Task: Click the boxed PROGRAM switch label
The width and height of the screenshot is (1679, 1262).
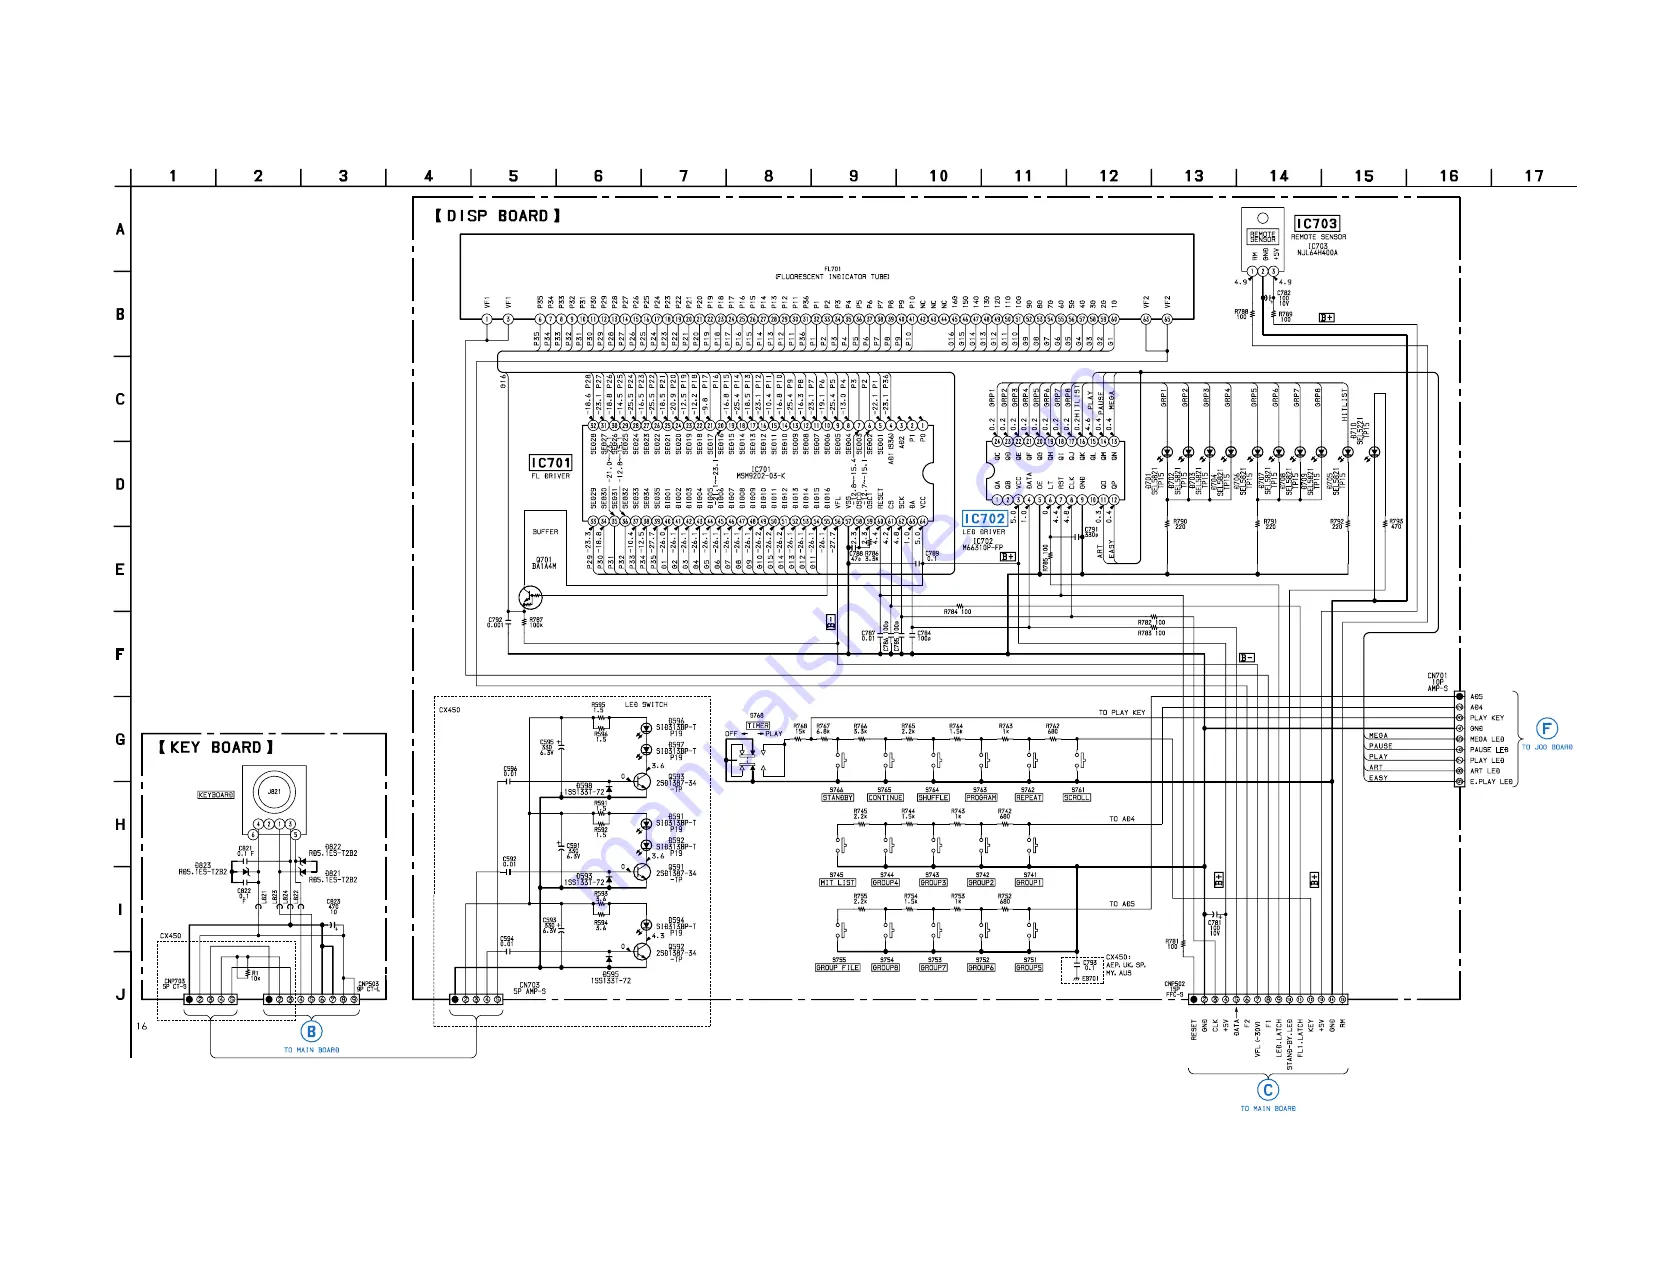Action: 981,798
